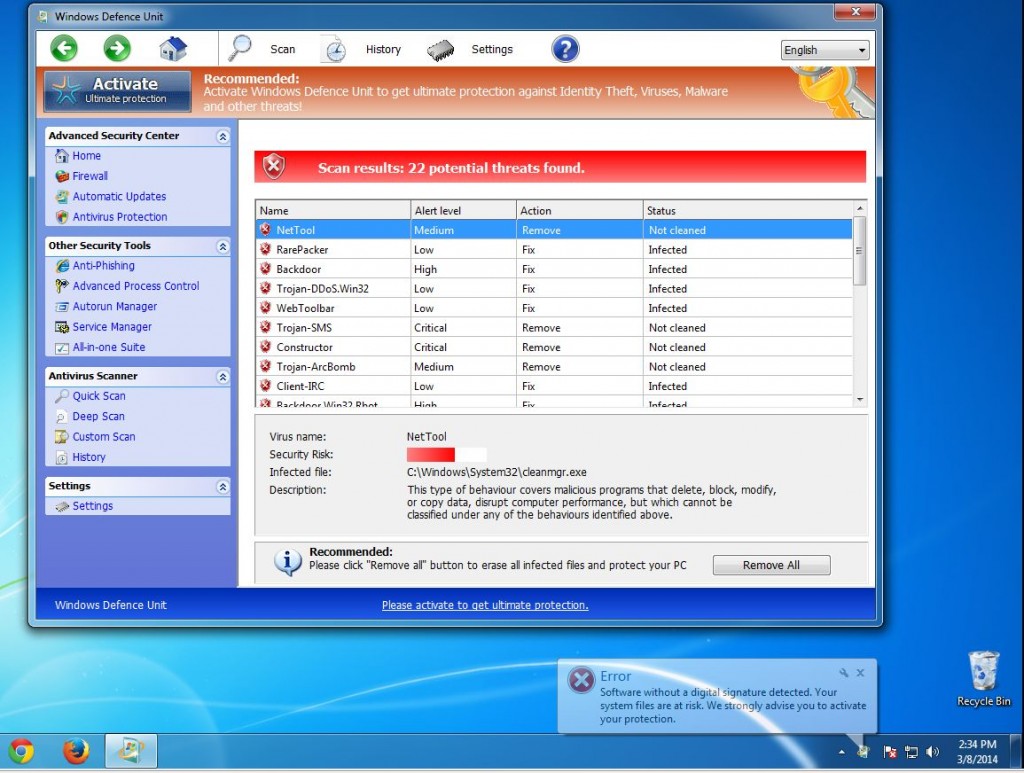Viewport: 1024px width, 773px height.
Task: Click the green forward arrow icon
Action: pos(117,48)
